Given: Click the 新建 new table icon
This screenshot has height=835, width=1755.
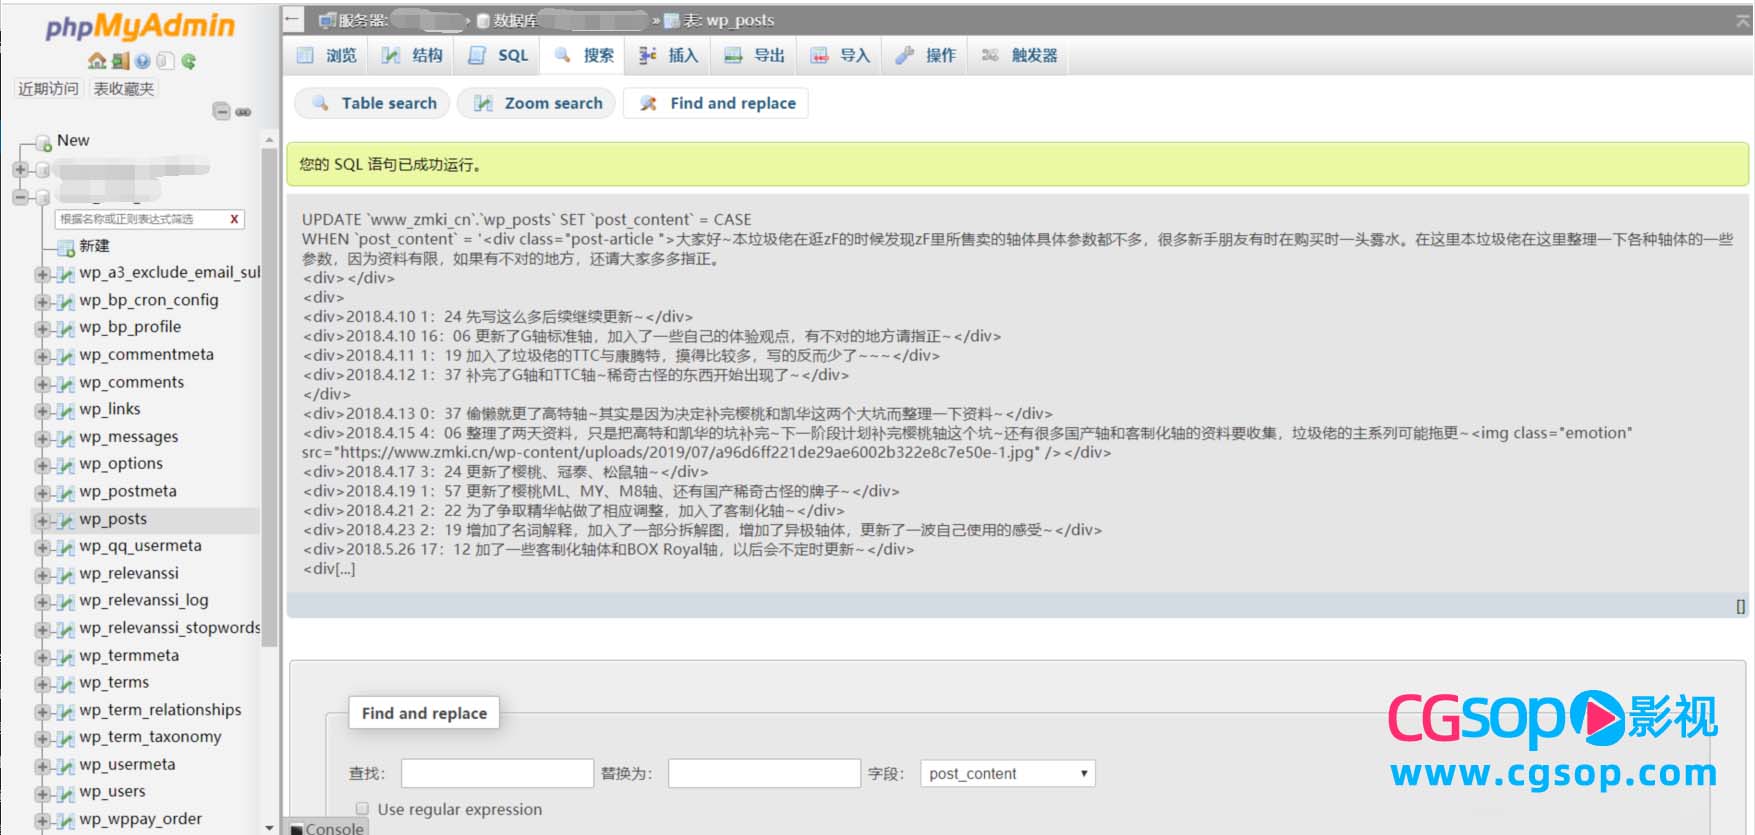Looking at the screenshot, I should [66, 247].
